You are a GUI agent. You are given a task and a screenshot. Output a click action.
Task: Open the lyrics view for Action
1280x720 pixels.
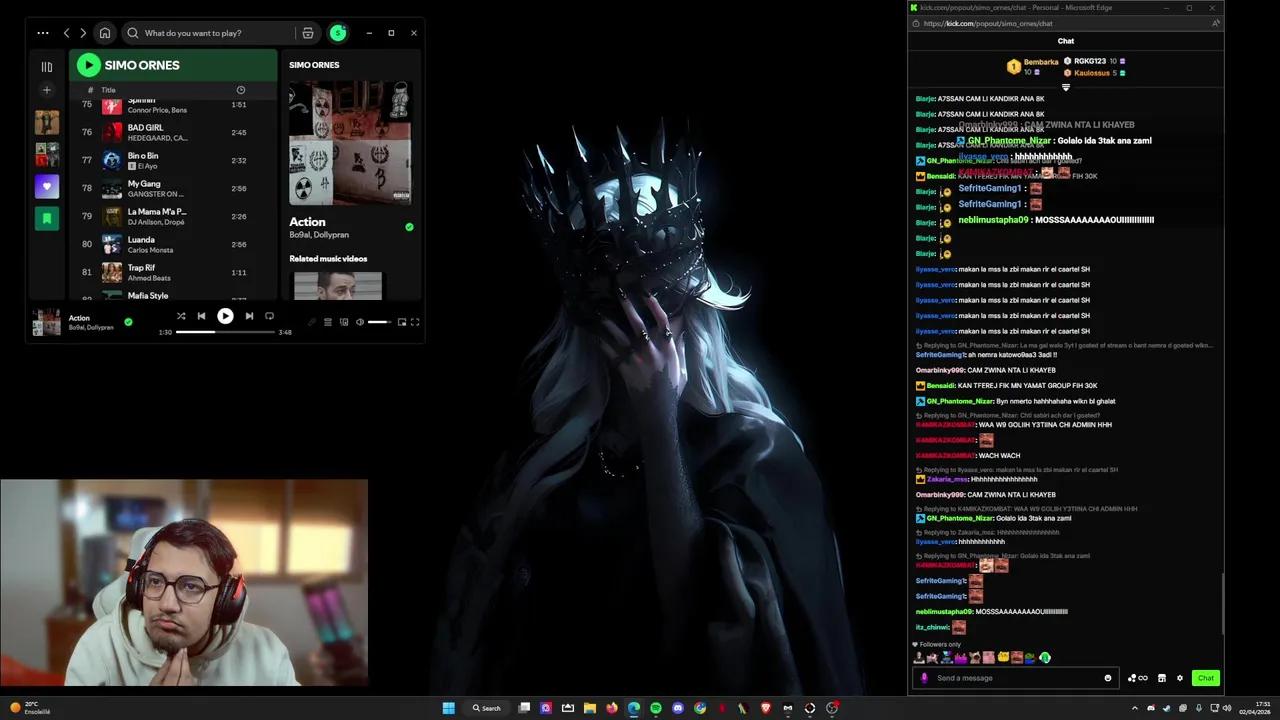point(312,322)
